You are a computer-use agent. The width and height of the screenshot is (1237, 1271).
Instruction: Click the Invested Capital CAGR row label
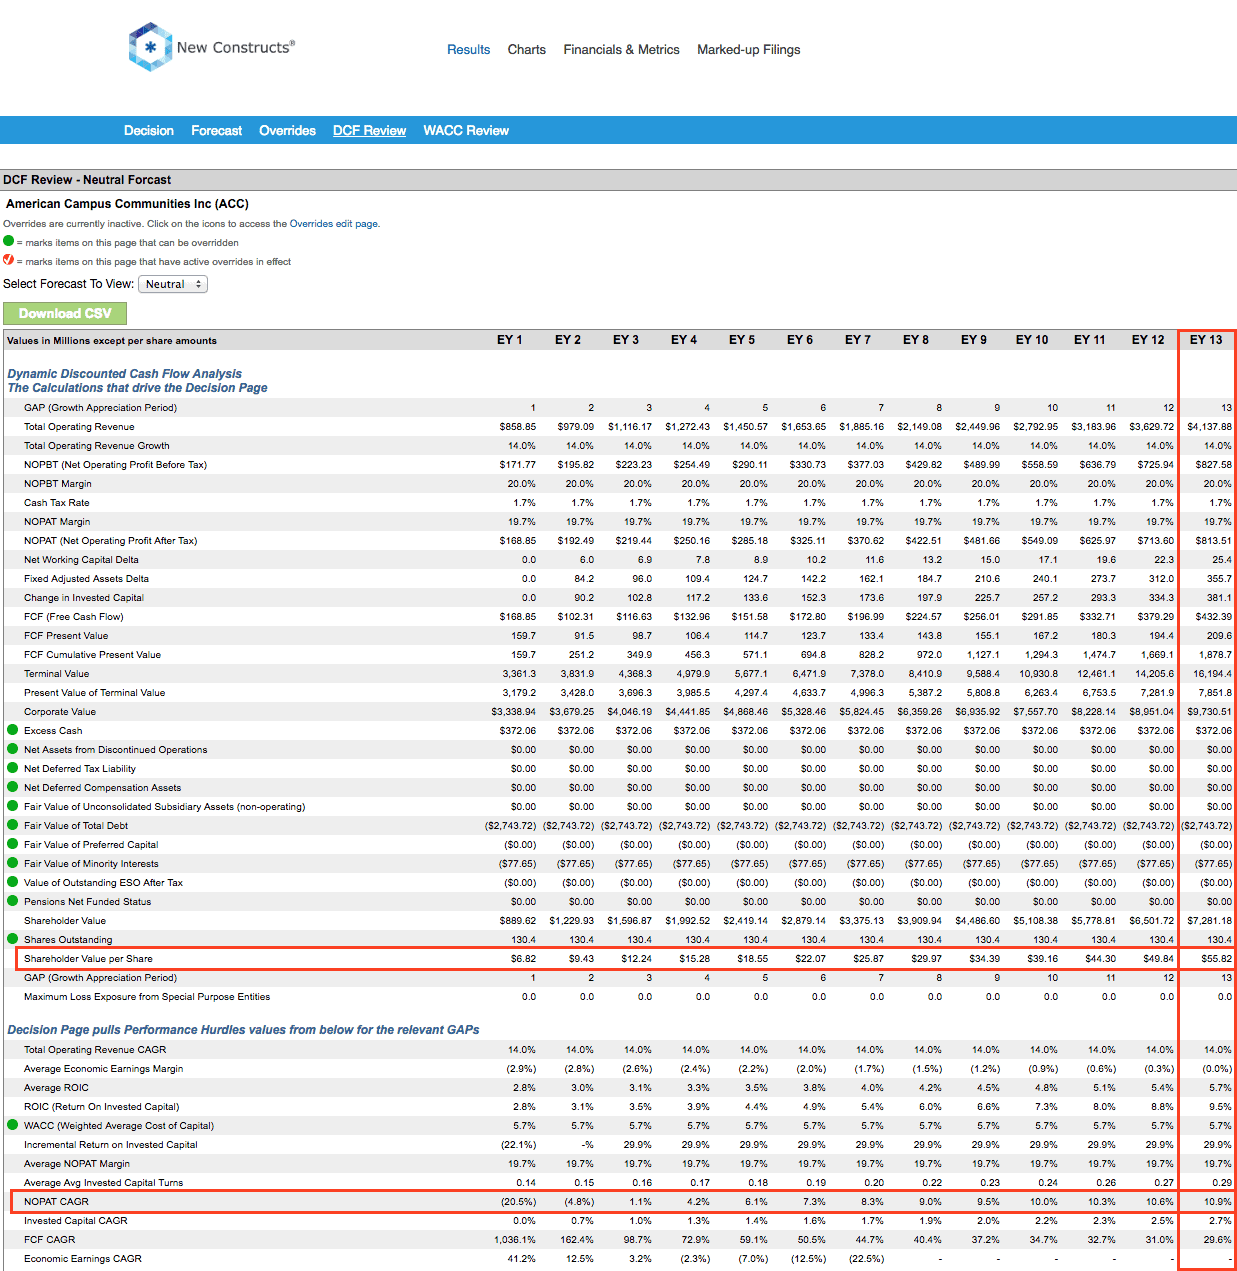tap(76, 1221)
